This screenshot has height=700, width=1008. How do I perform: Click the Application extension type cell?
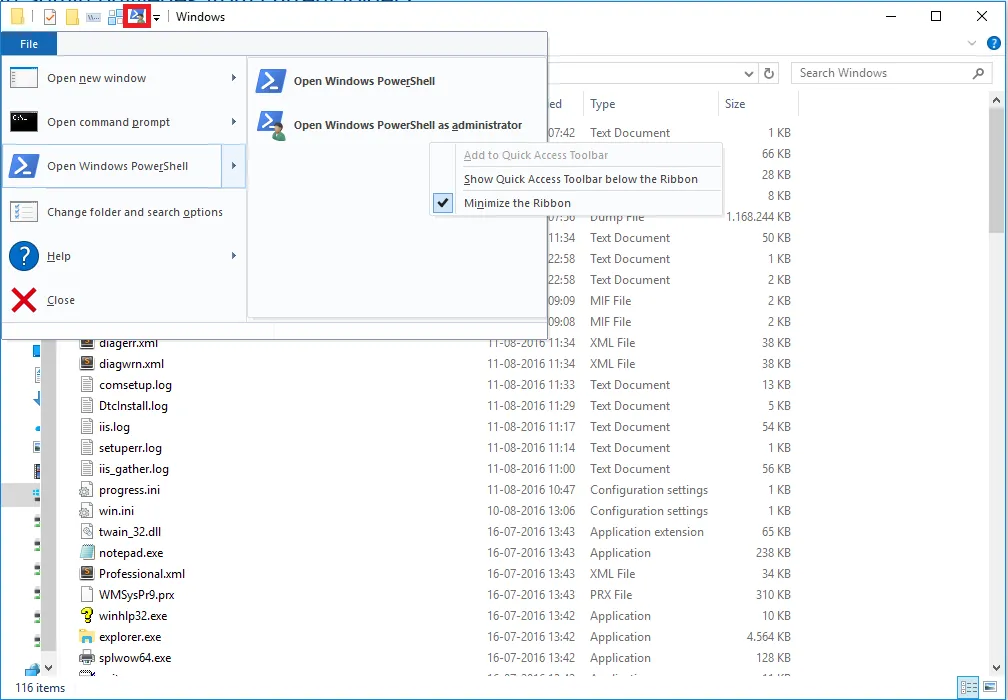[647, 532]
